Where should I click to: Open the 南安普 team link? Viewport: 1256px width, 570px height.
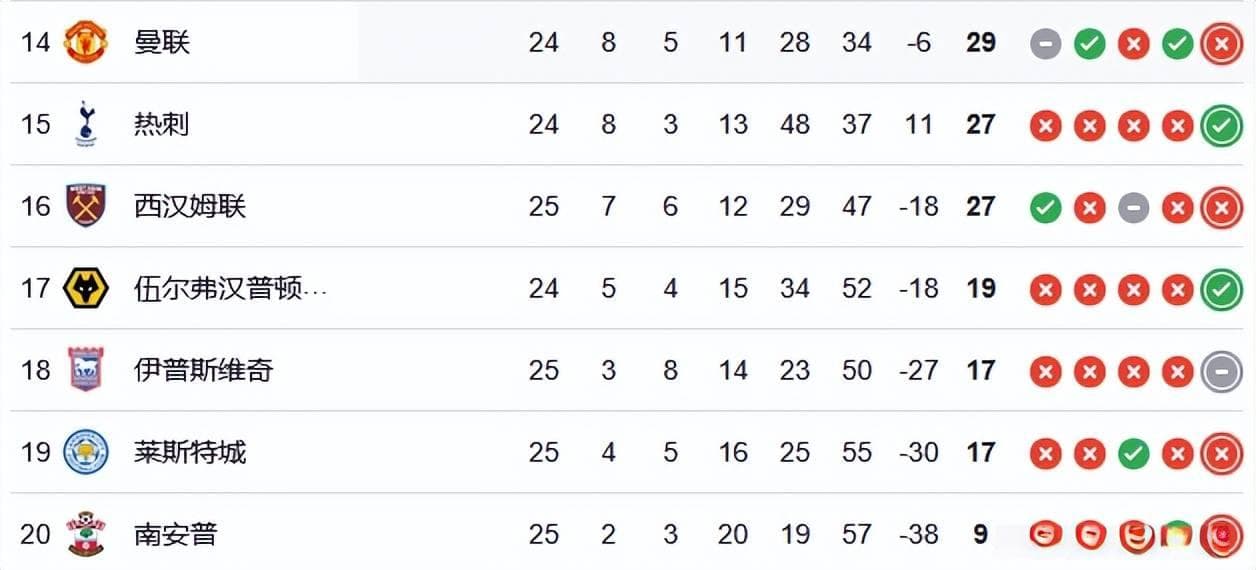coord(175,534)
